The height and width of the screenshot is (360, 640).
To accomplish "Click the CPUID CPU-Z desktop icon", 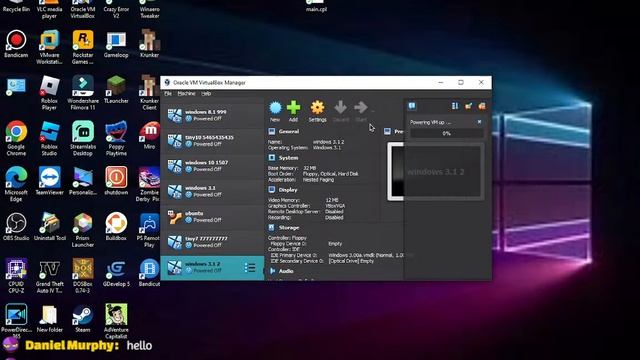I will coord(16,276).
